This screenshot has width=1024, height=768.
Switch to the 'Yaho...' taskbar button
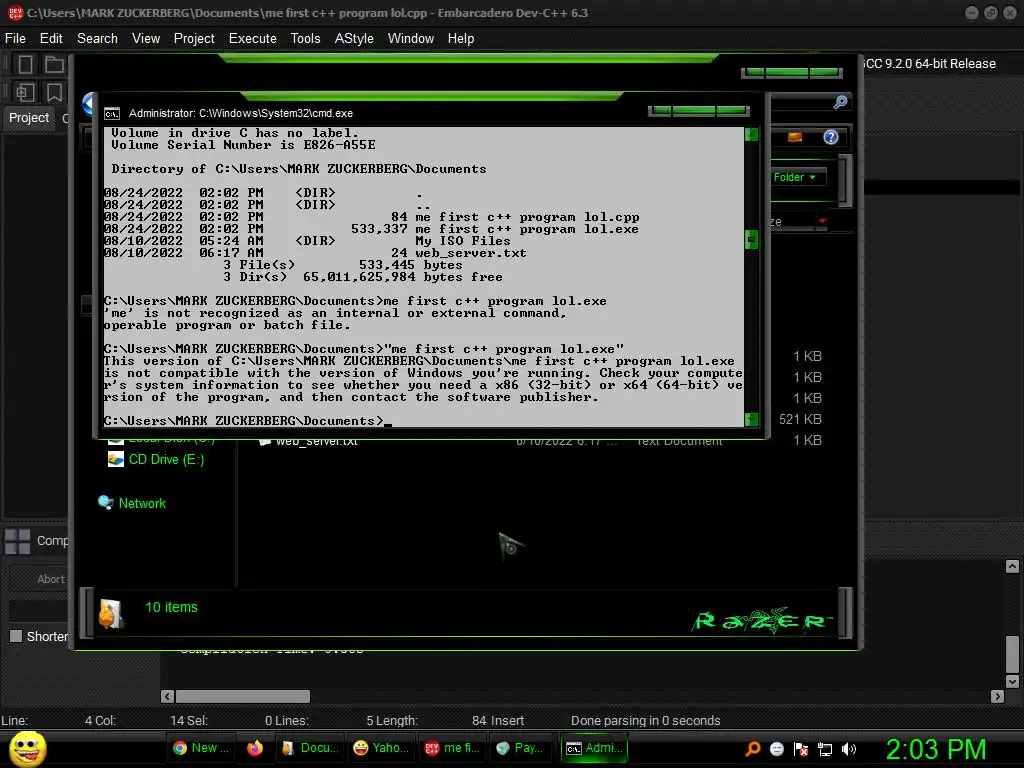[381, 748]
